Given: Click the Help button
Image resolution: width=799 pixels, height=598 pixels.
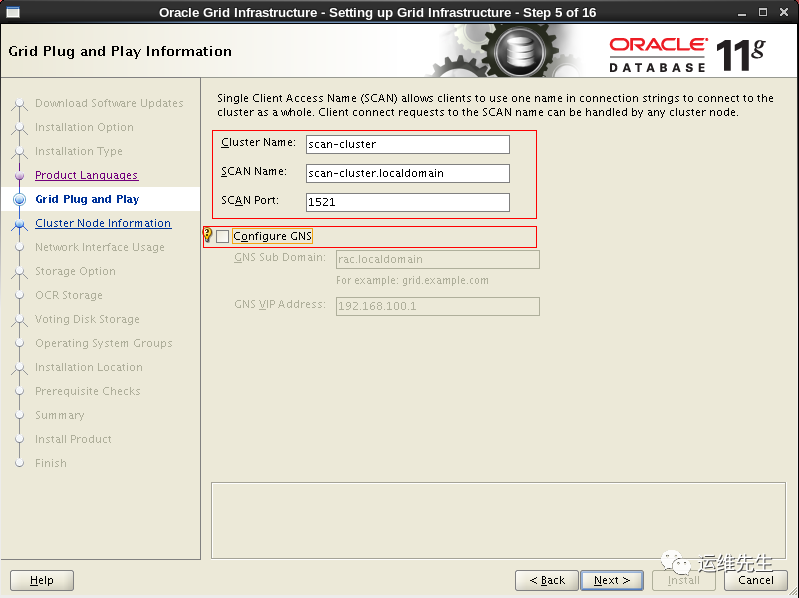Looking at the screenshot, I should pyautogui.click(x=42, y=580).
